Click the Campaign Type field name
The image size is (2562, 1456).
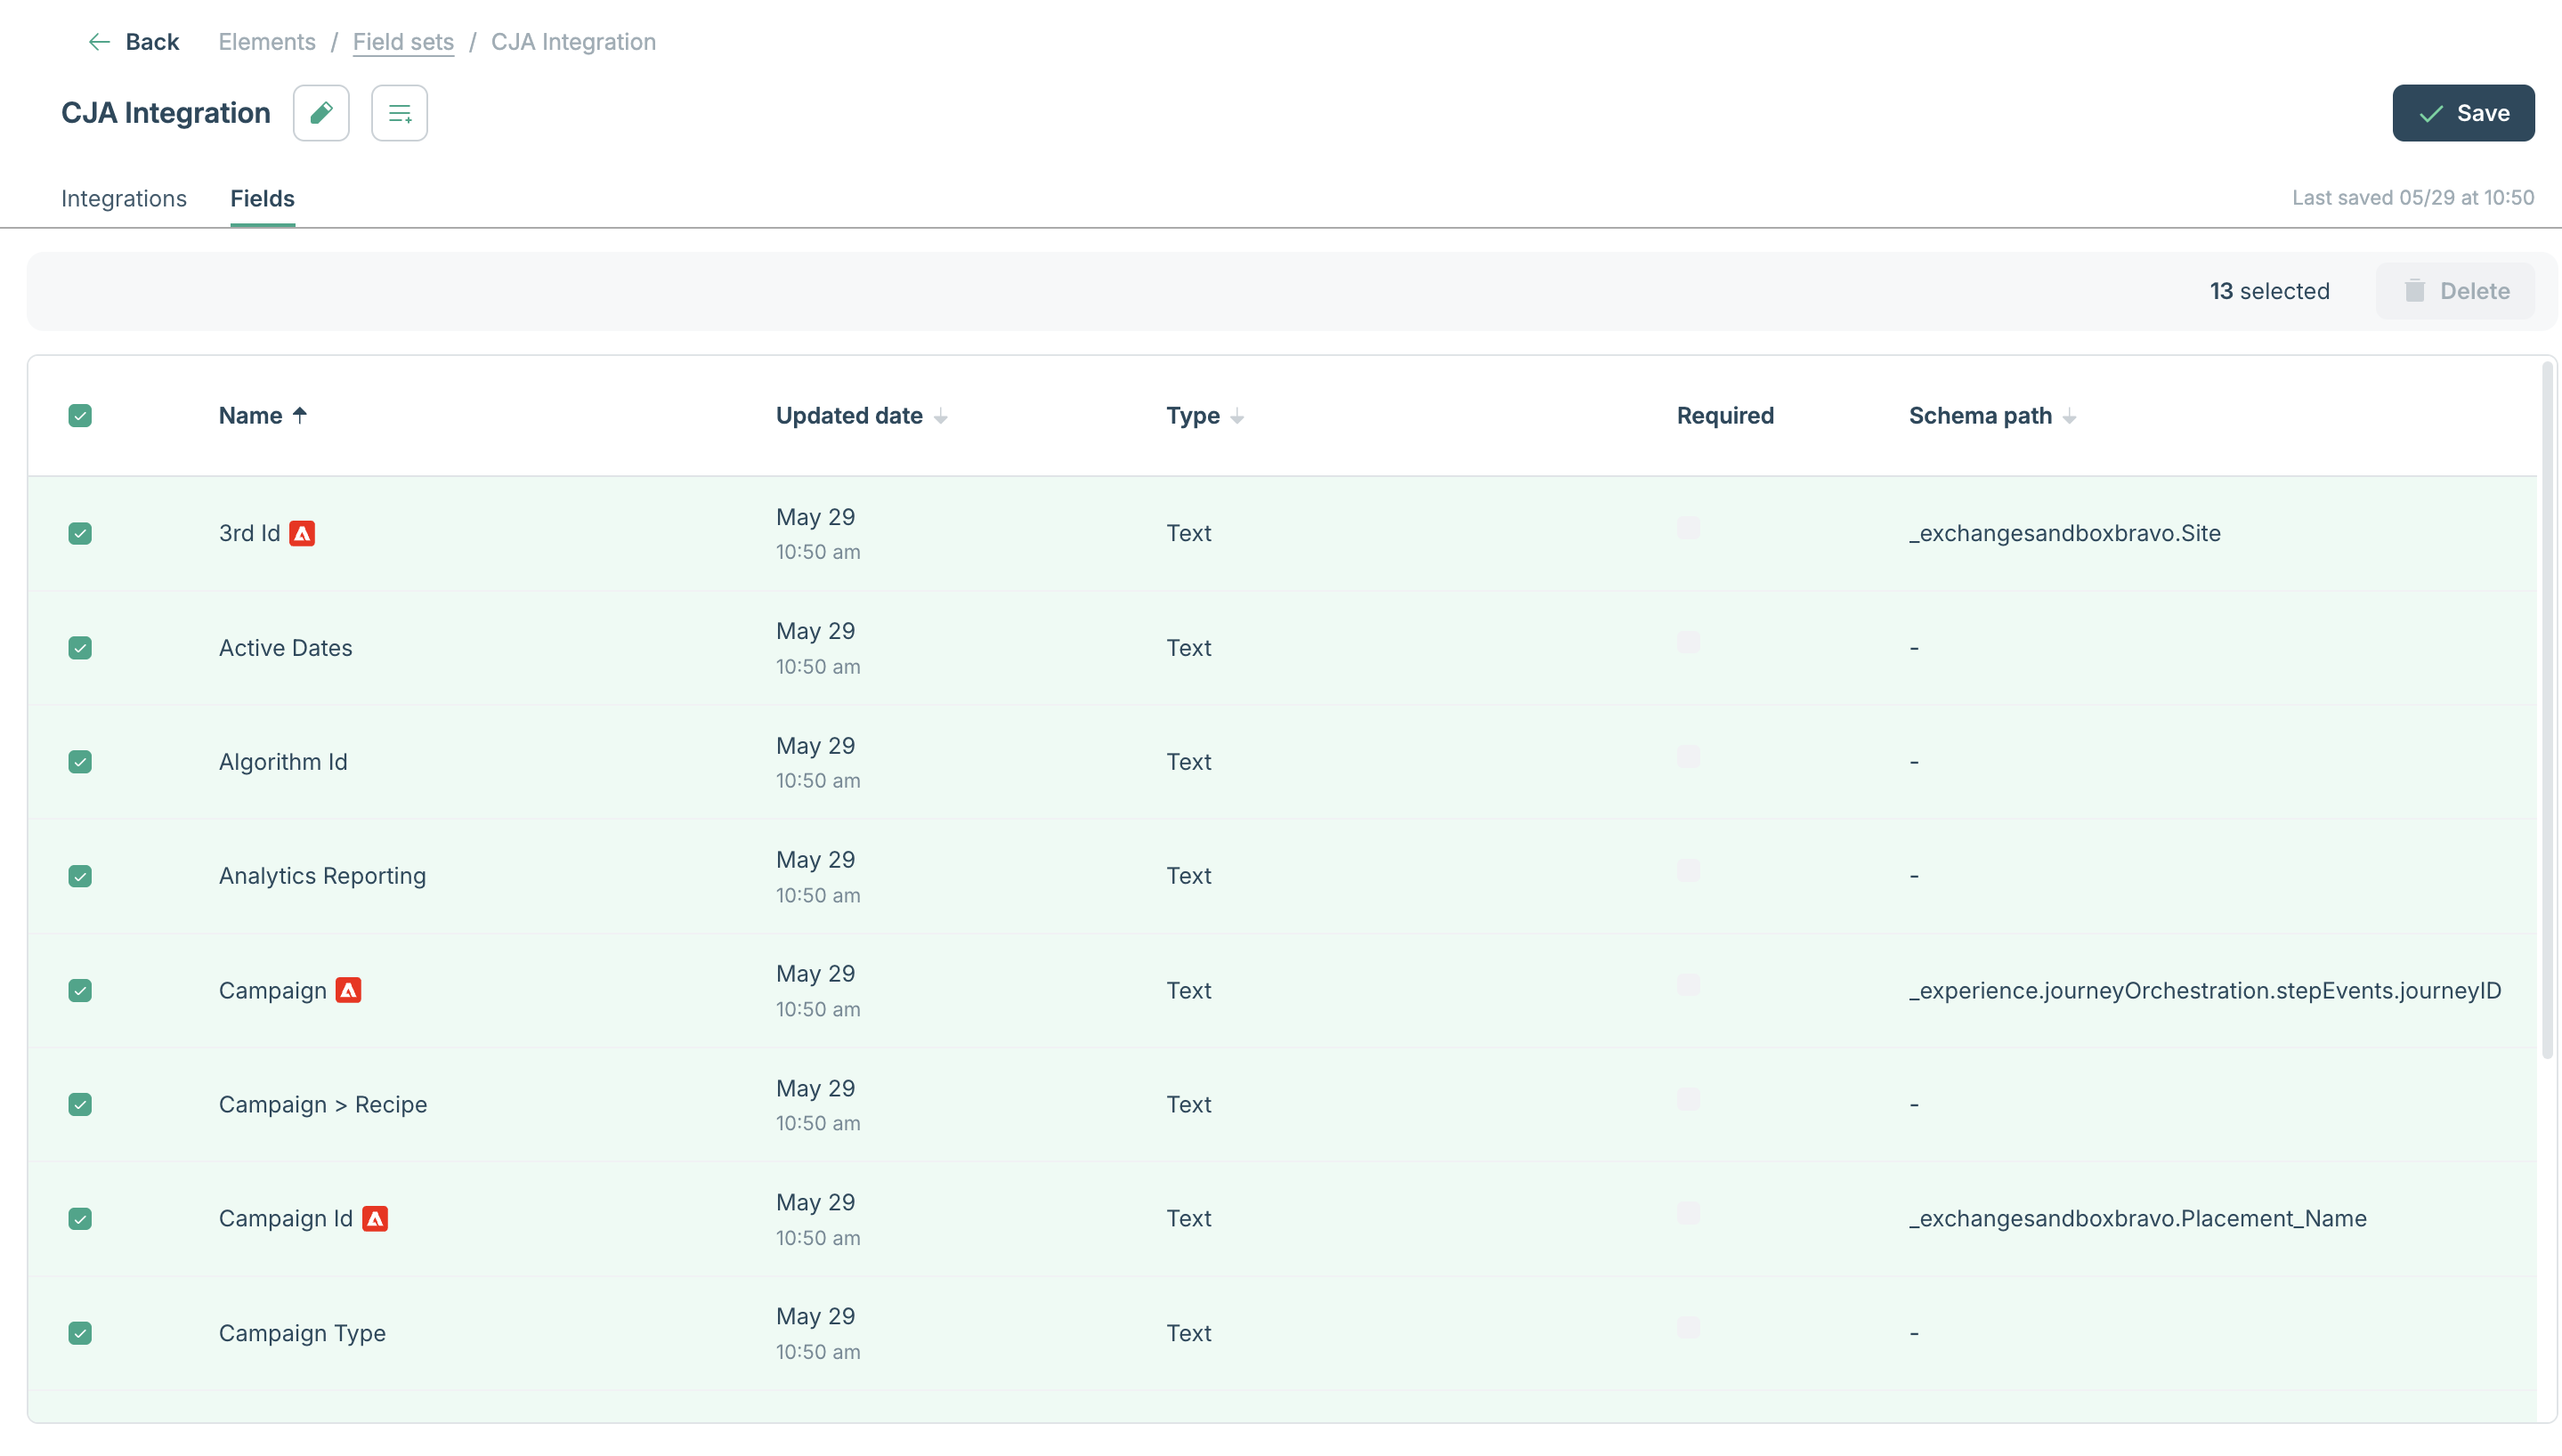click(302, 1333)
